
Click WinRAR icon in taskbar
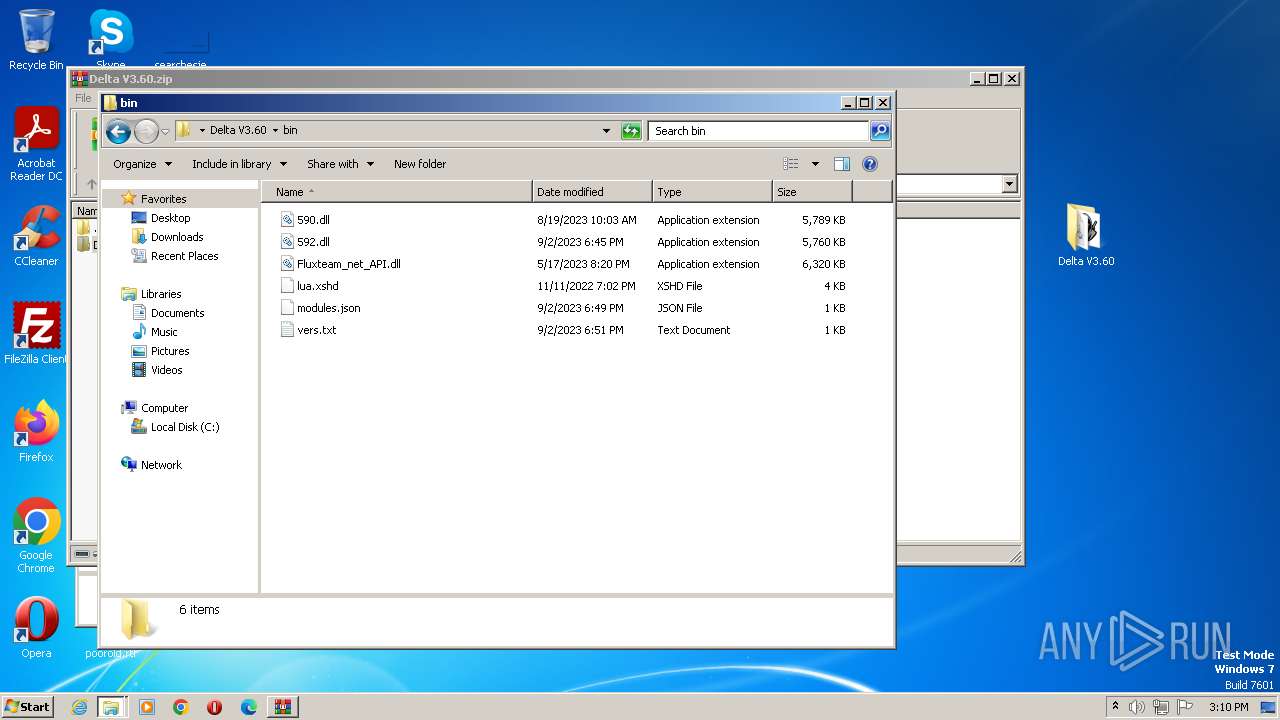tap(282, 707)
